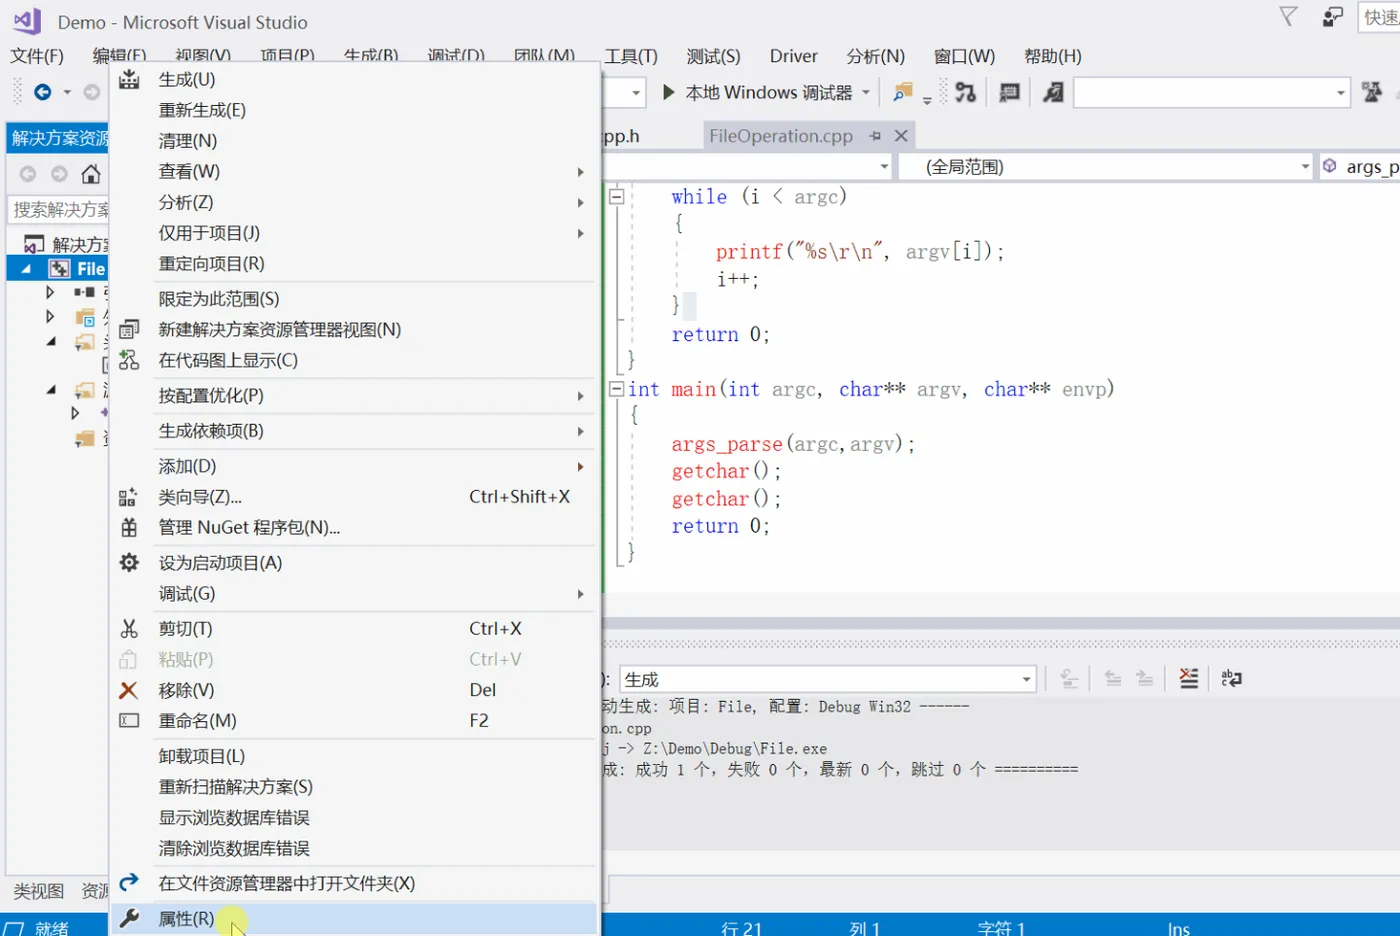Click the args_parse(argc, argv) code line

click(792, 444)
